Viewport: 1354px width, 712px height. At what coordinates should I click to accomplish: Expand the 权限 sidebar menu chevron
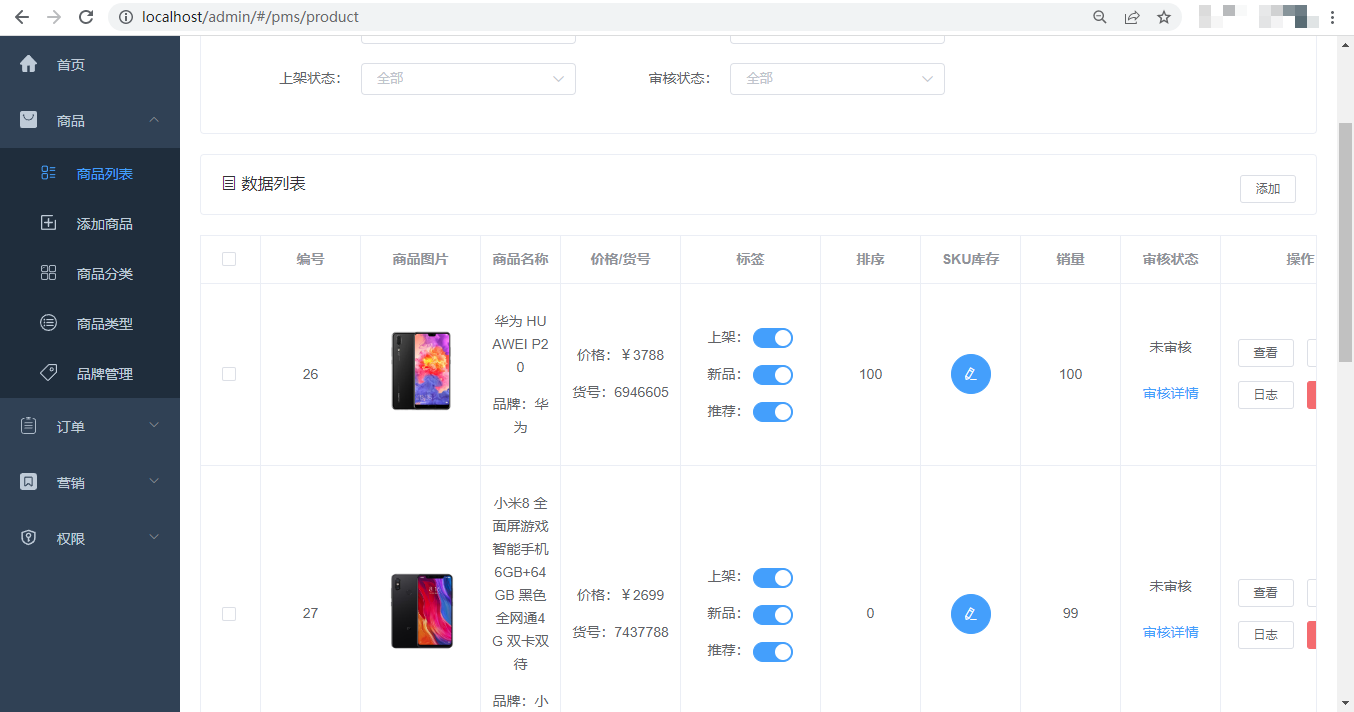(154, 538)
